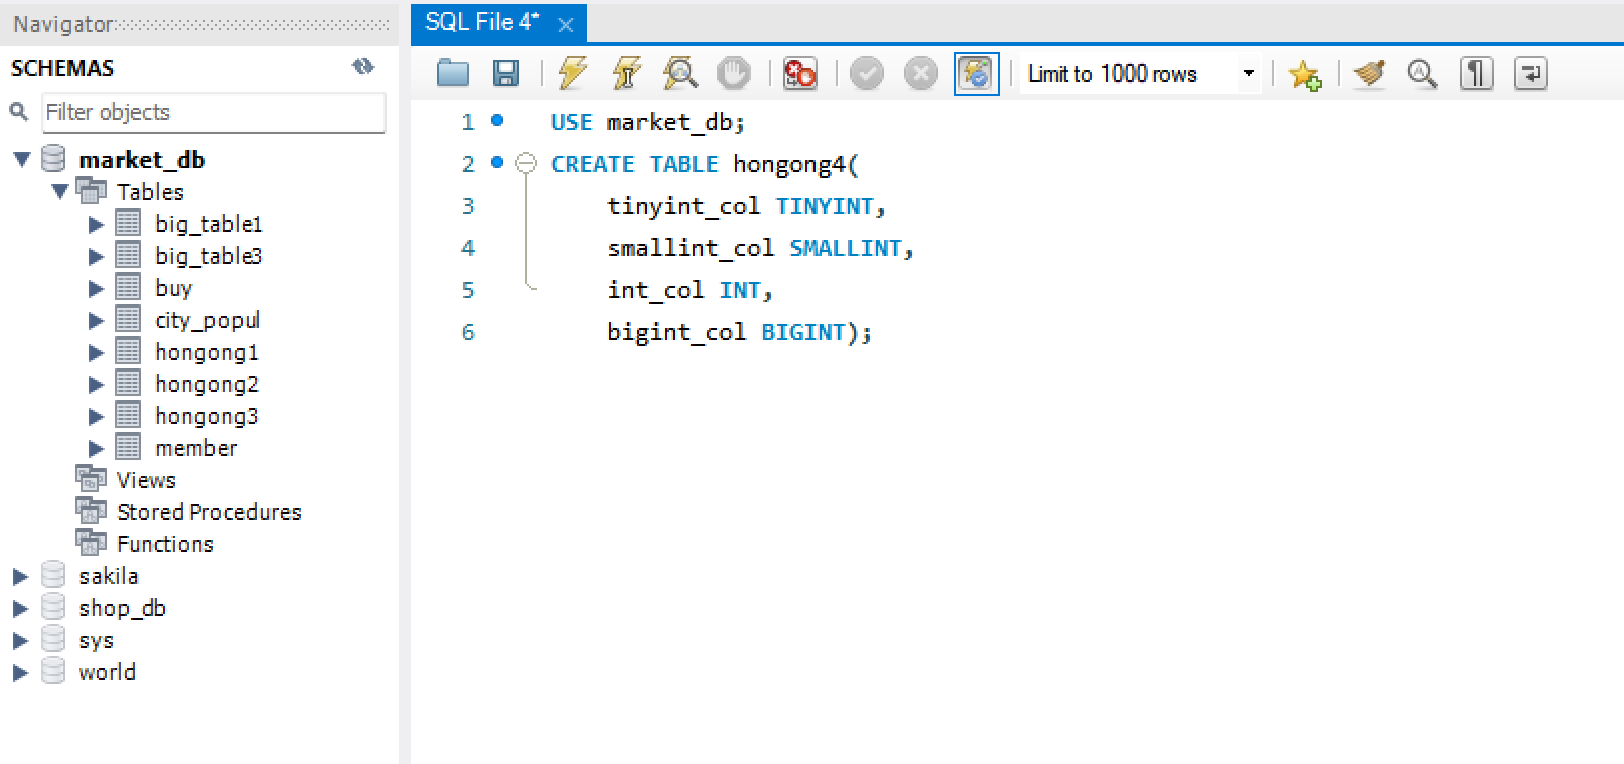Viewport: 1624px width, 764px height.
Task: Expand the sys schema
Action: 20,640
